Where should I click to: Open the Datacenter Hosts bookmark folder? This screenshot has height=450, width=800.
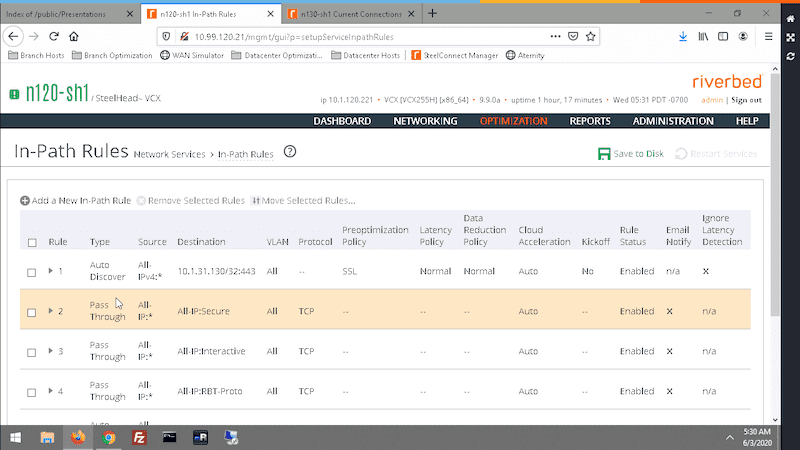click(366, 55)
